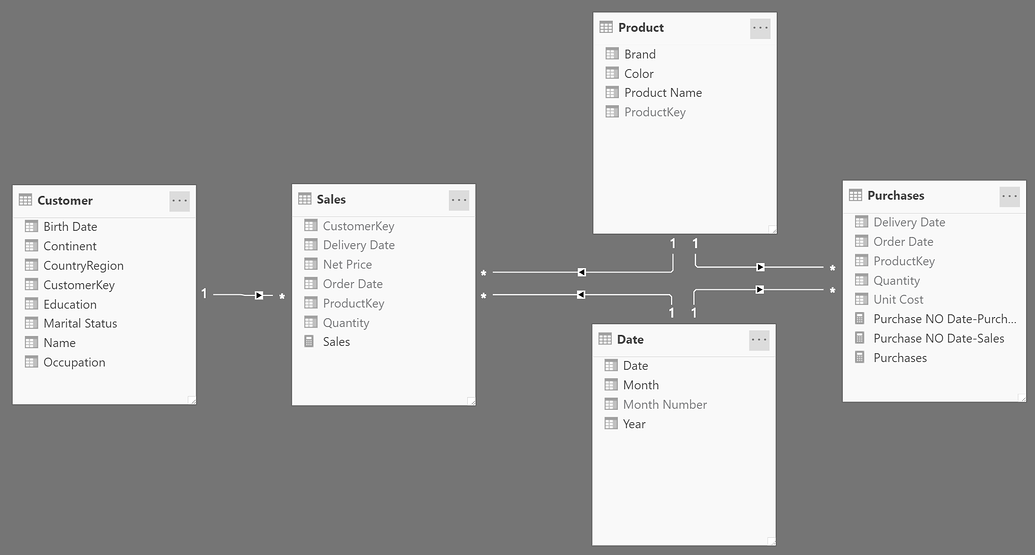Select the Month Number field in Date
1035x555 pixels.
point(664,405)
